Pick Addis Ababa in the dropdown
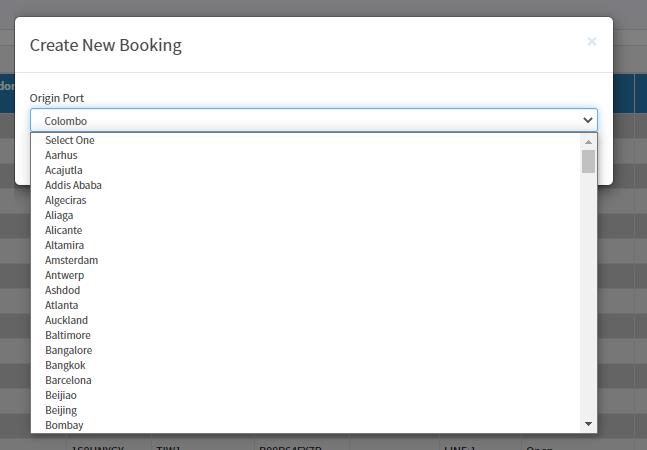The width and height of the screenshot is (647, 450). [306, 185]
